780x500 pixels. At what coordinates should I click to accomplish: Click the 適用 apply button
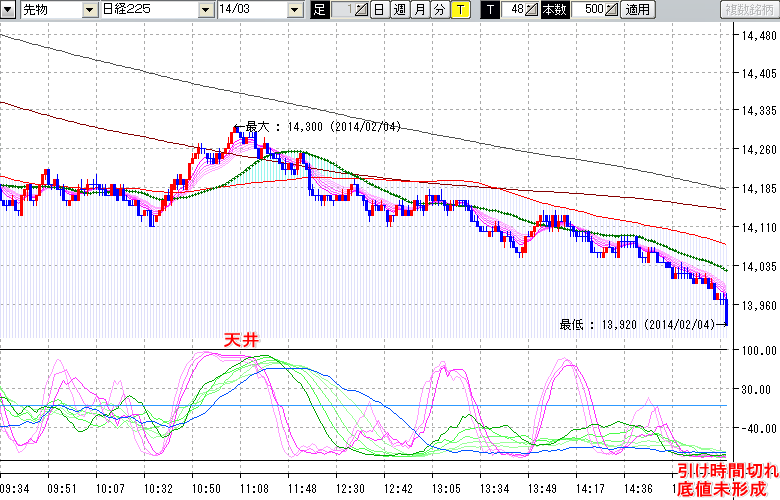(x=636, y=10)
